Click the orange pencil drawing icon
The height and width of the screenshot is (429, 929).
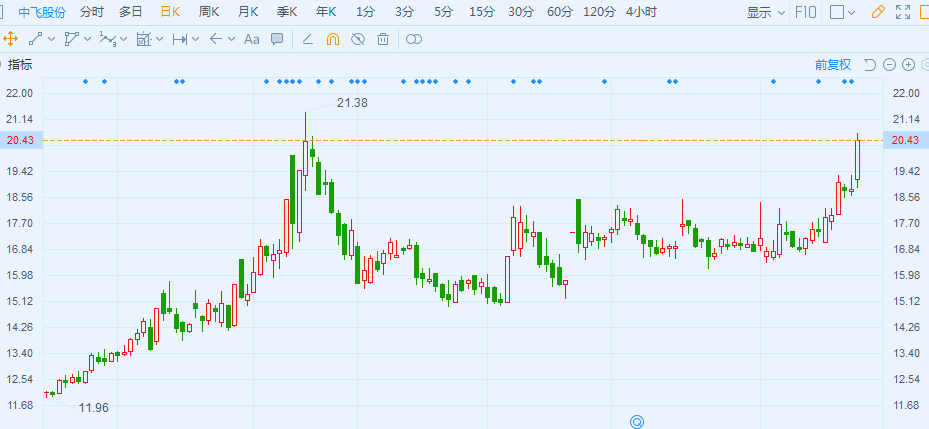(x=879, y=12)
